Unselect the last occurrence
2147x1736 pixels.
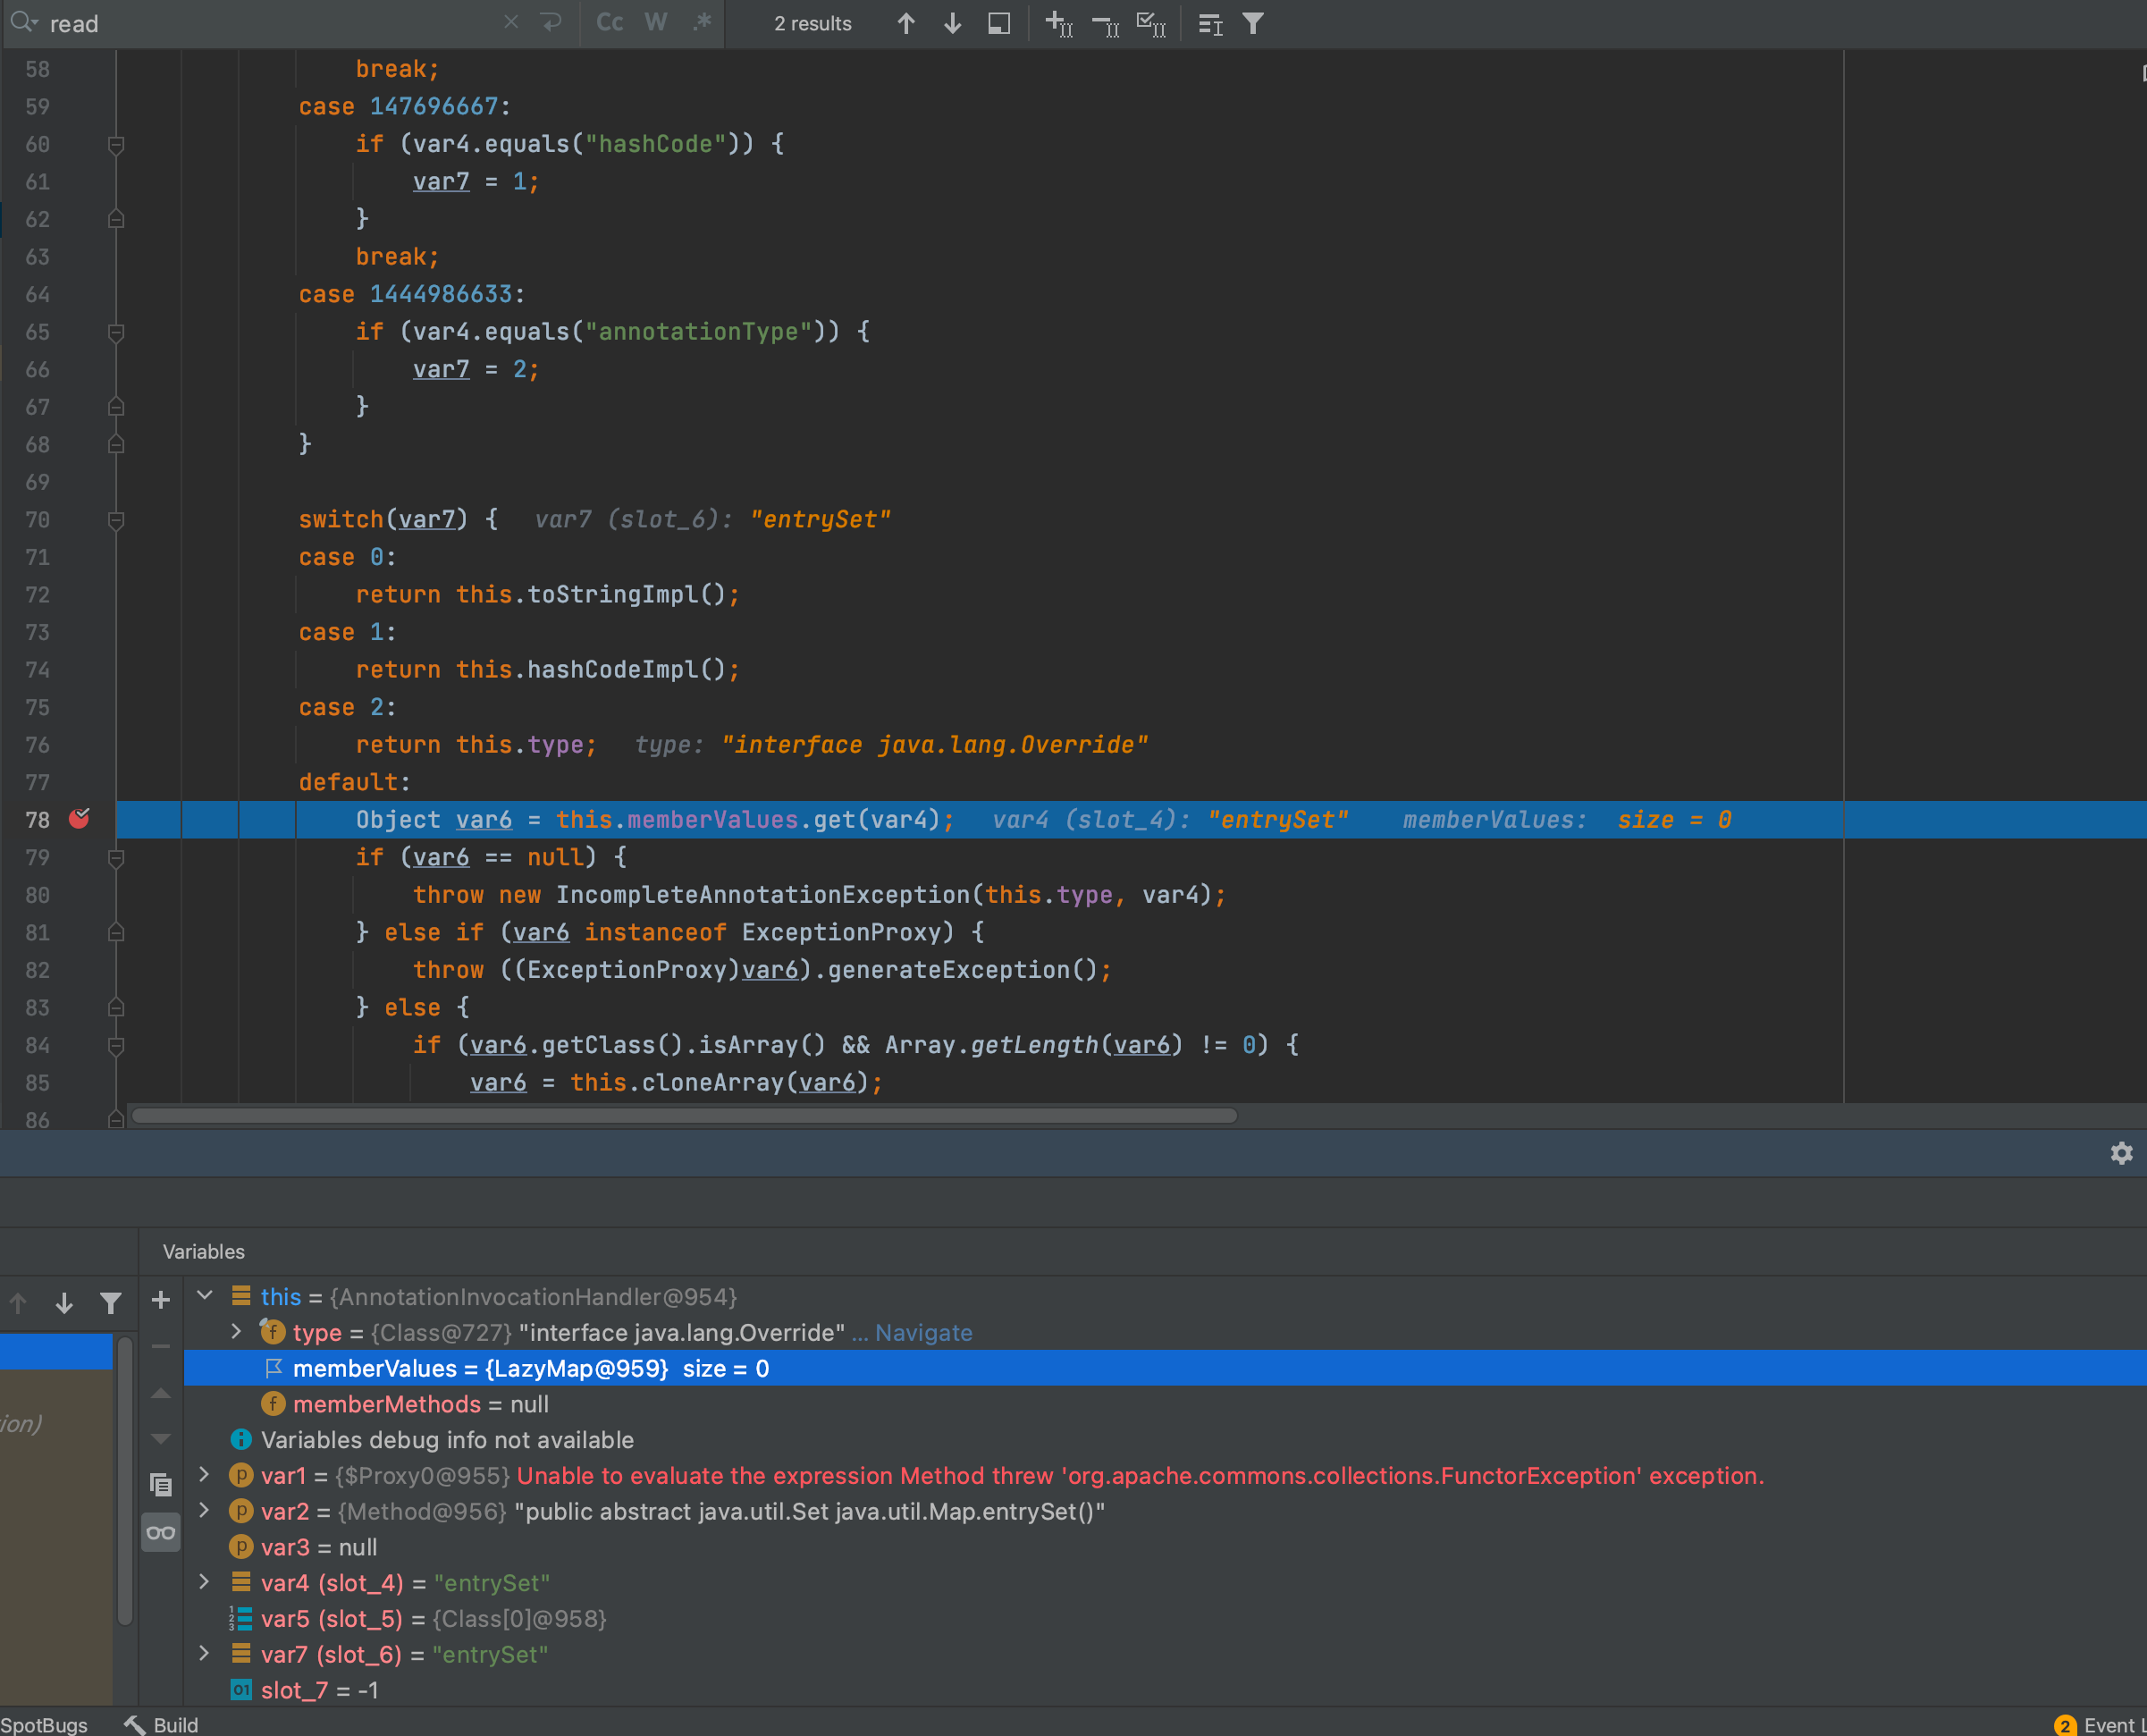click(1105, 23)
